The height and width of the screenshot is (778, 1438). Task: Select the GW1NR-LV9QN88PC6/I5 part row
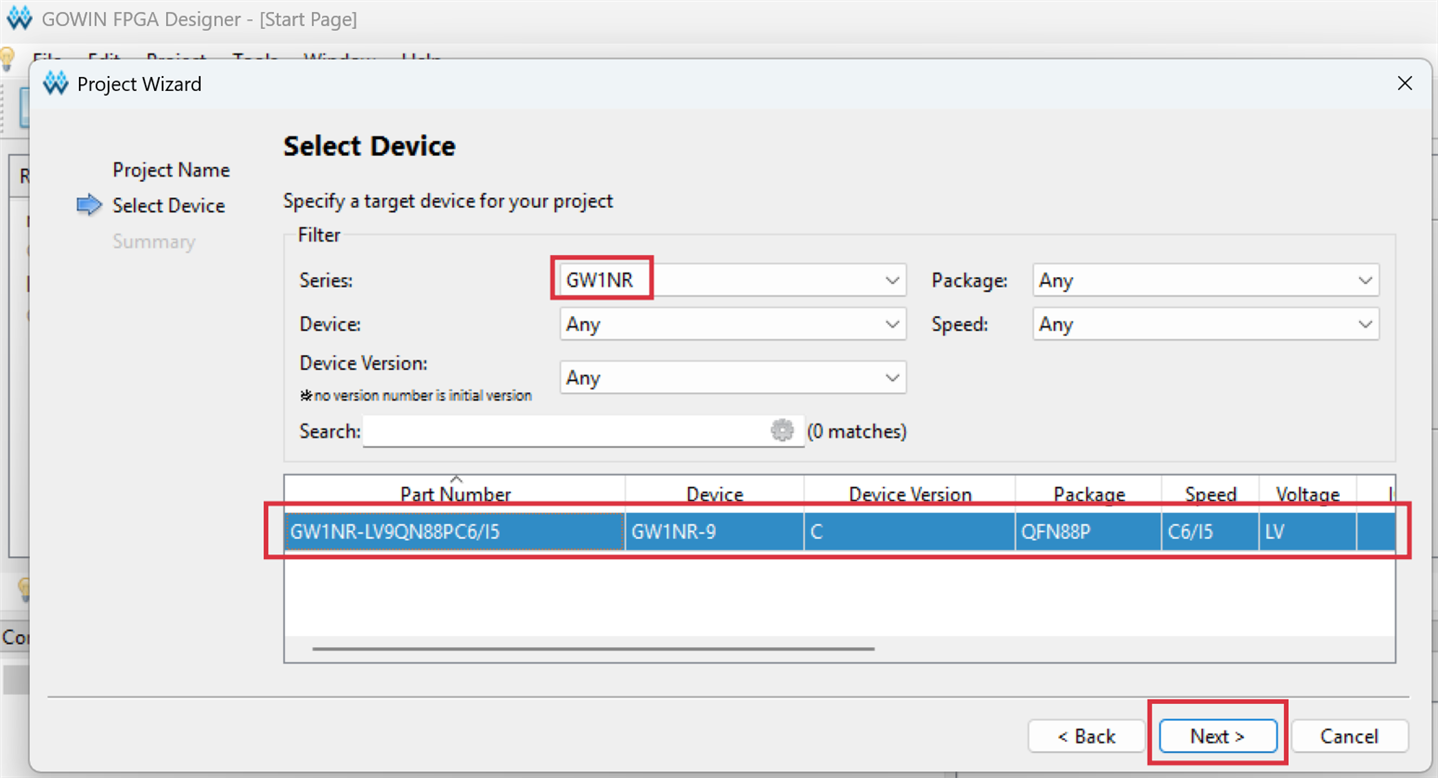coord(840,532)
